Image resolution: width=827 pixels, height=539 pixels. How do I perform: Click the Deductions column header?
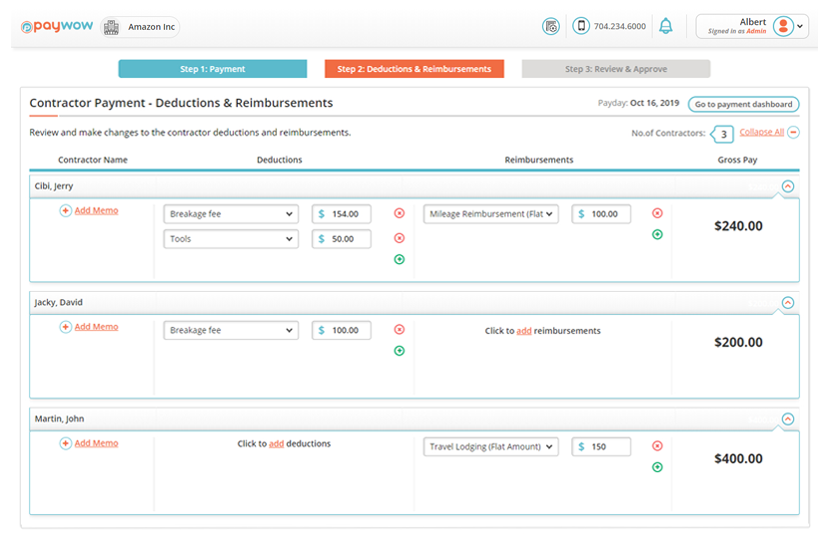pyautogui.click(x=280, y=160)
